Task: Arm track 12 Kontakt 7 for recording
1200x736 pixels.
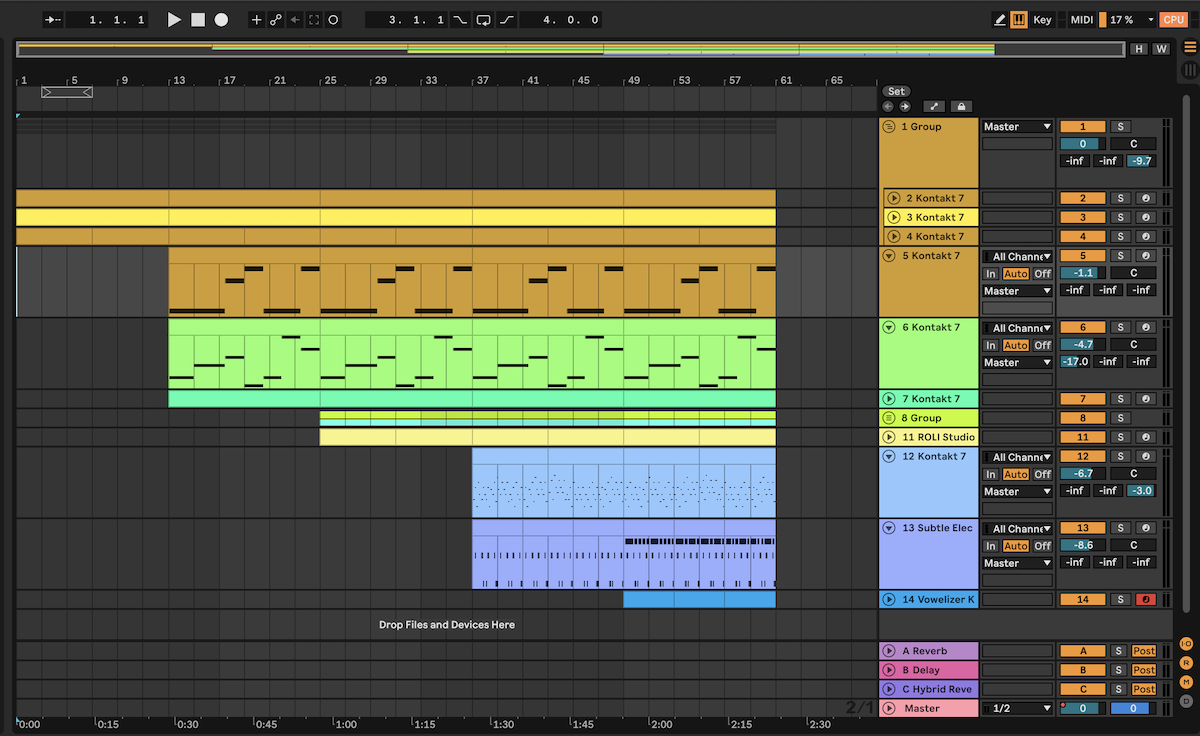Action: pos(1146,456)
